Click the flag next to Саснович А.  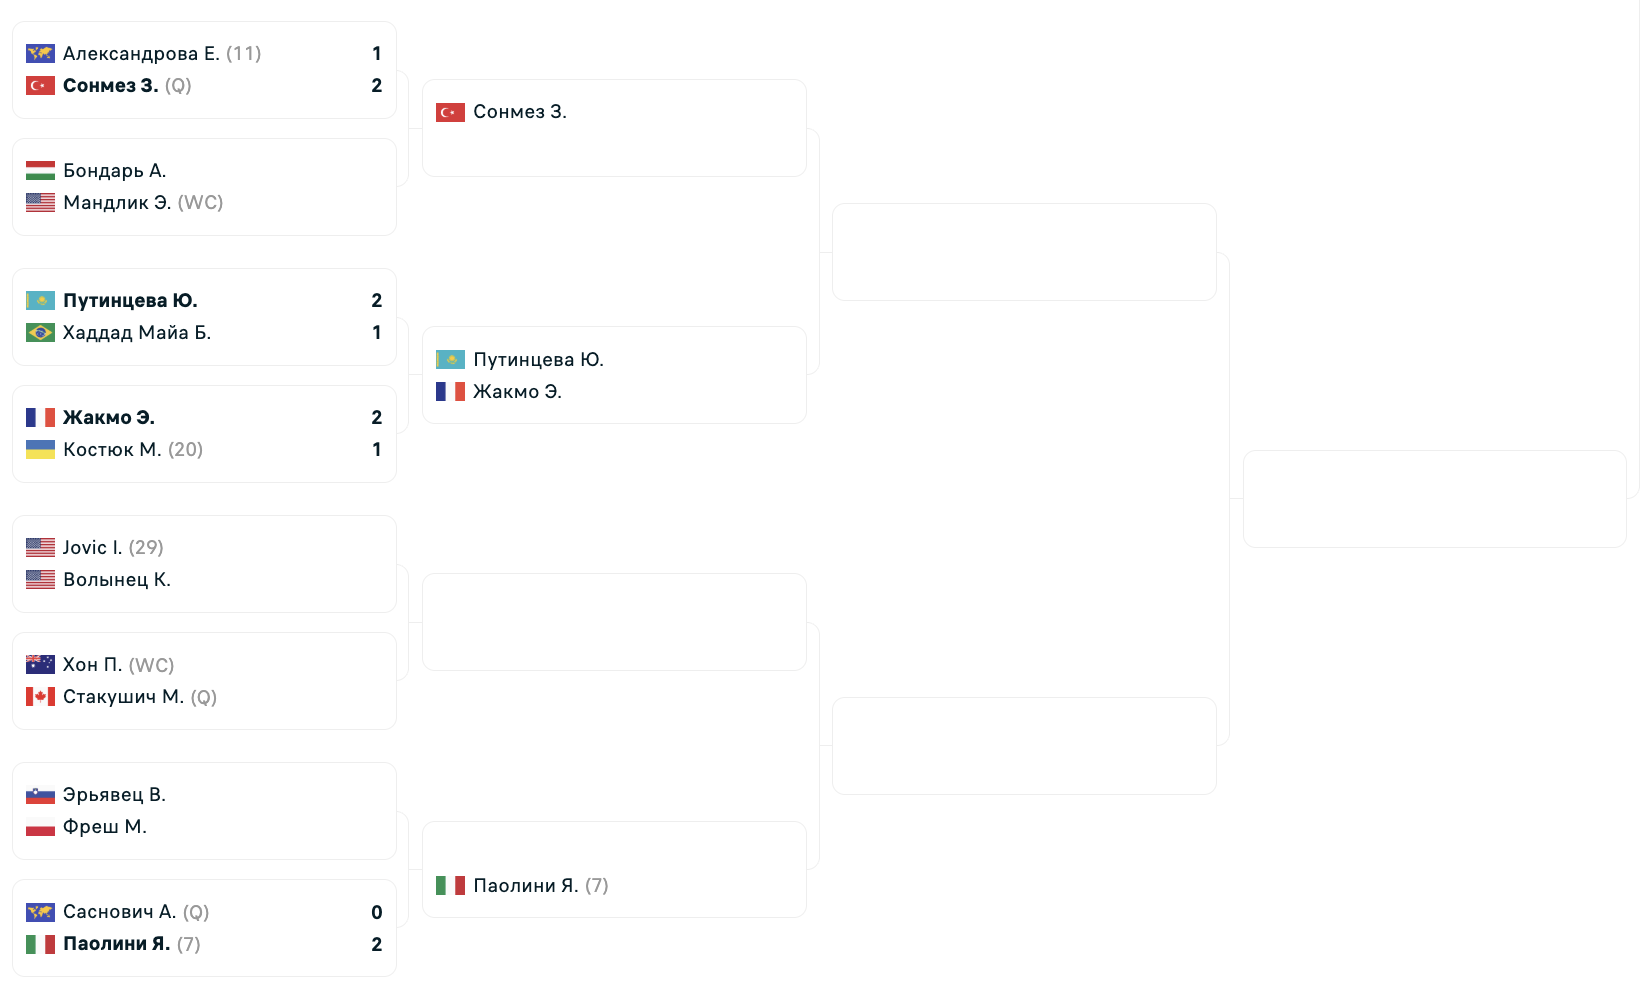[x=40, y=912]
